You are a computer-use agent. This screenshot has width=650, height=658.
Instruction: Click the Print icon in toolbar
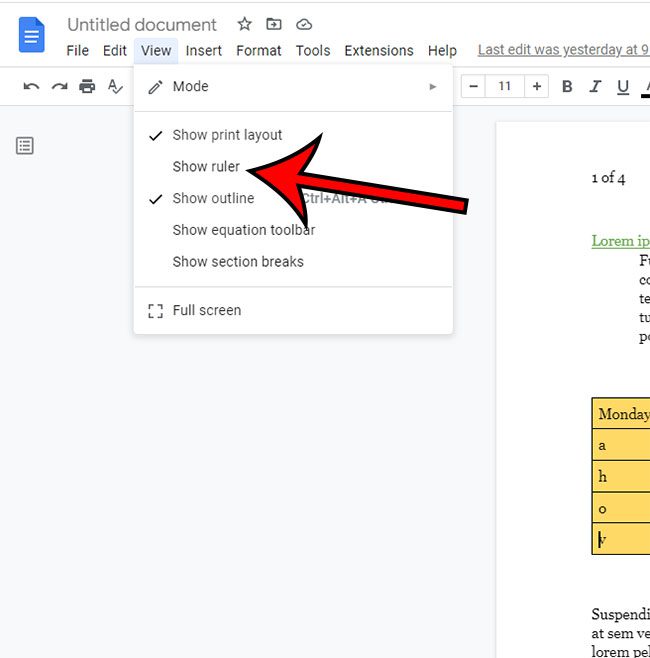click(87, 87)
